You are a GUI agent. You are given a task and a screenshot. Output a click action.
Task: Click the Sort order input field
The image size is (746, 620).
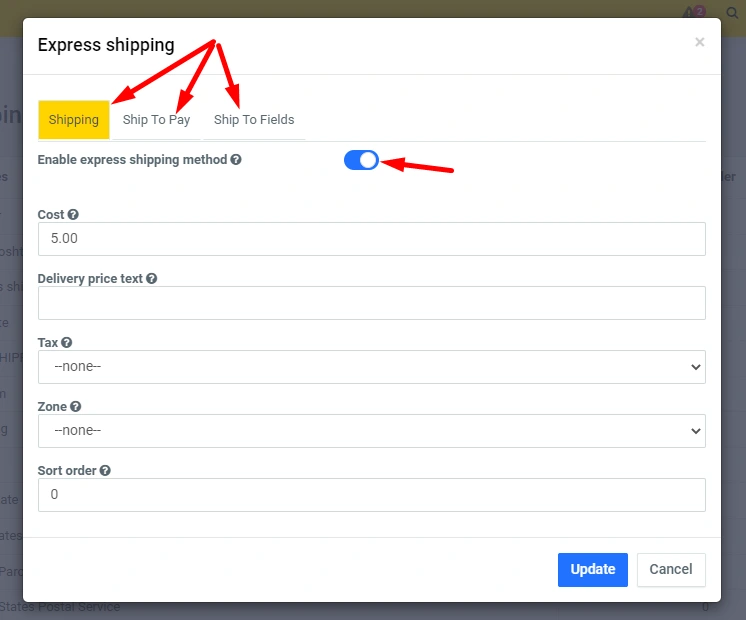371,495
